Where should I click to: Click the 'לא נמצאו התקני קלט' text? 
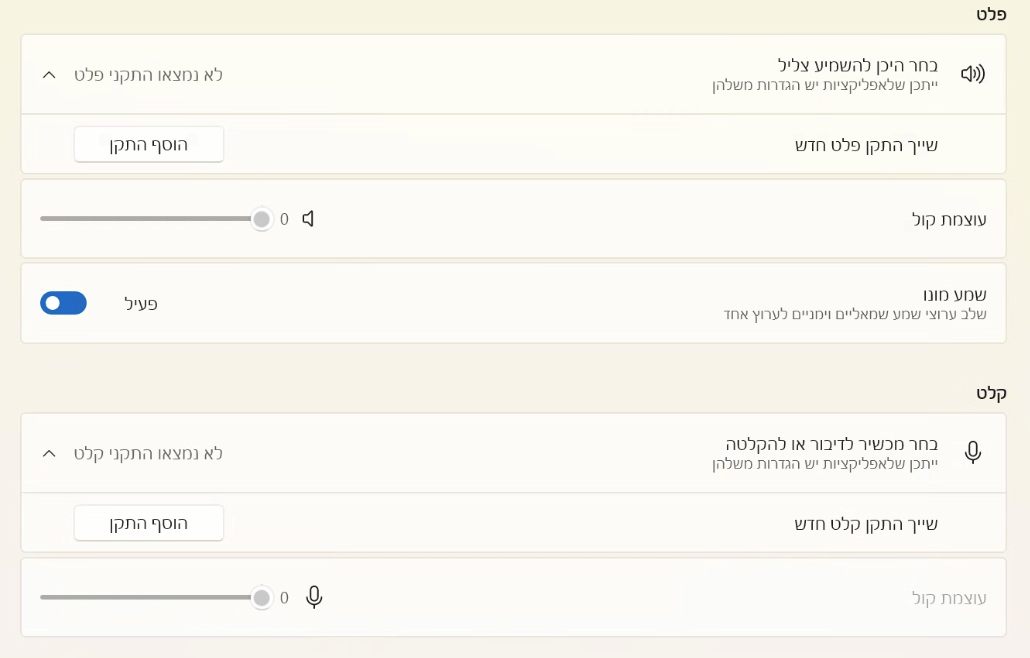[148, 453]
